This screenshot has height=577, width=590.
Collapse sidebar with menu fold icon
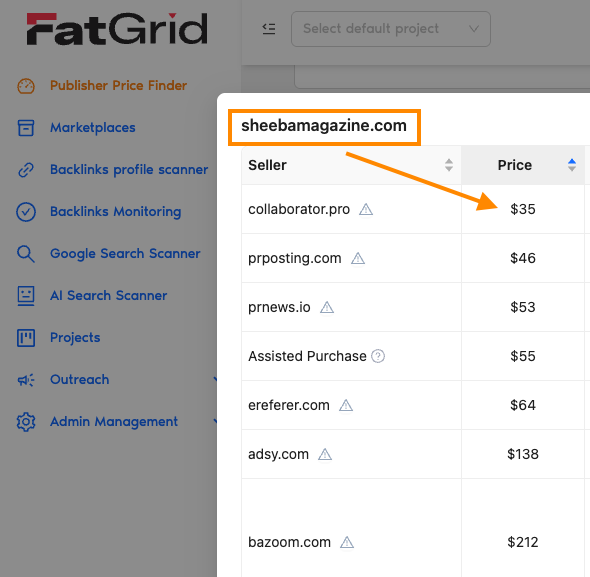pos(269,29)
